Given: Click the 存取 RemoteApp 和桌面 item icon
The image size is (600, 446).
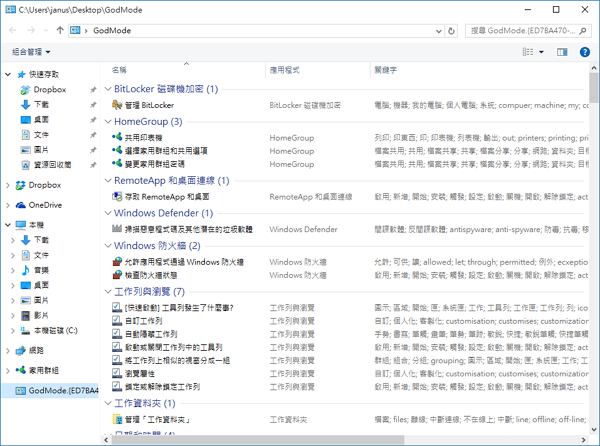Looking at the screenshot, I should pyautogui.click(x=117, y=197).
